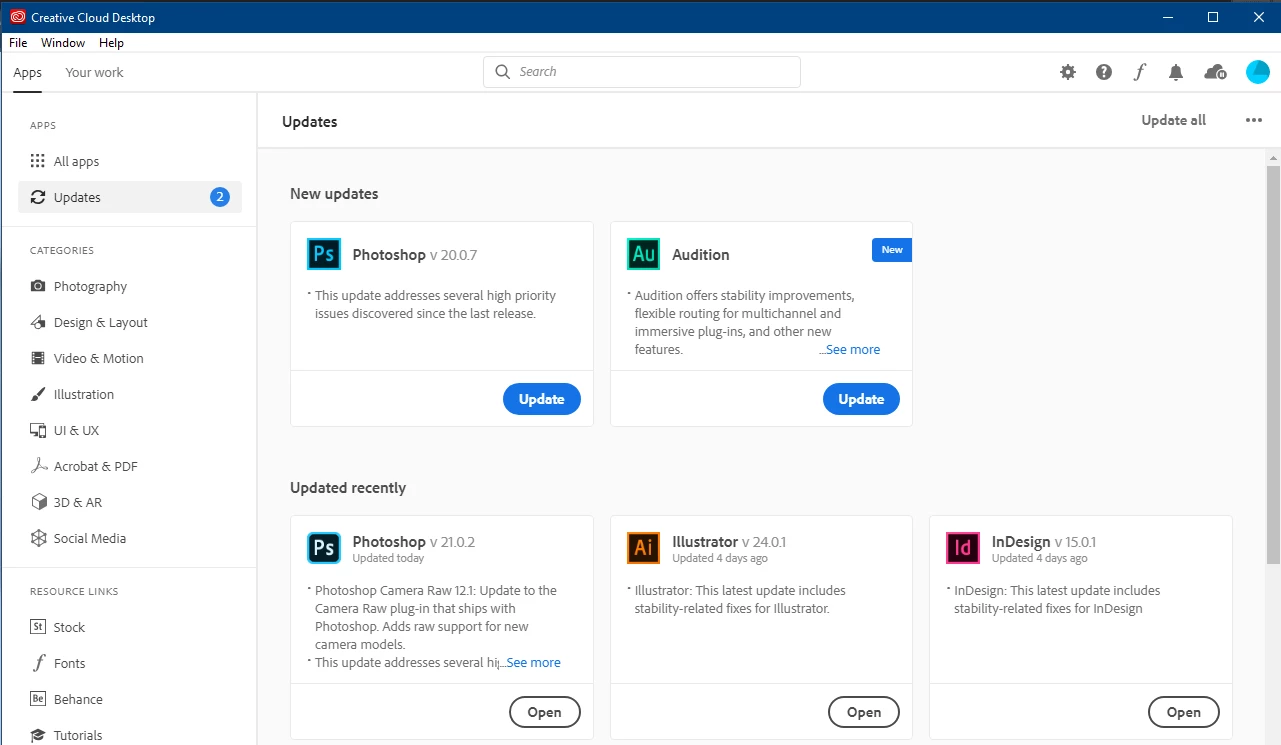Click the Illustration brush icon

pos(38,394)
